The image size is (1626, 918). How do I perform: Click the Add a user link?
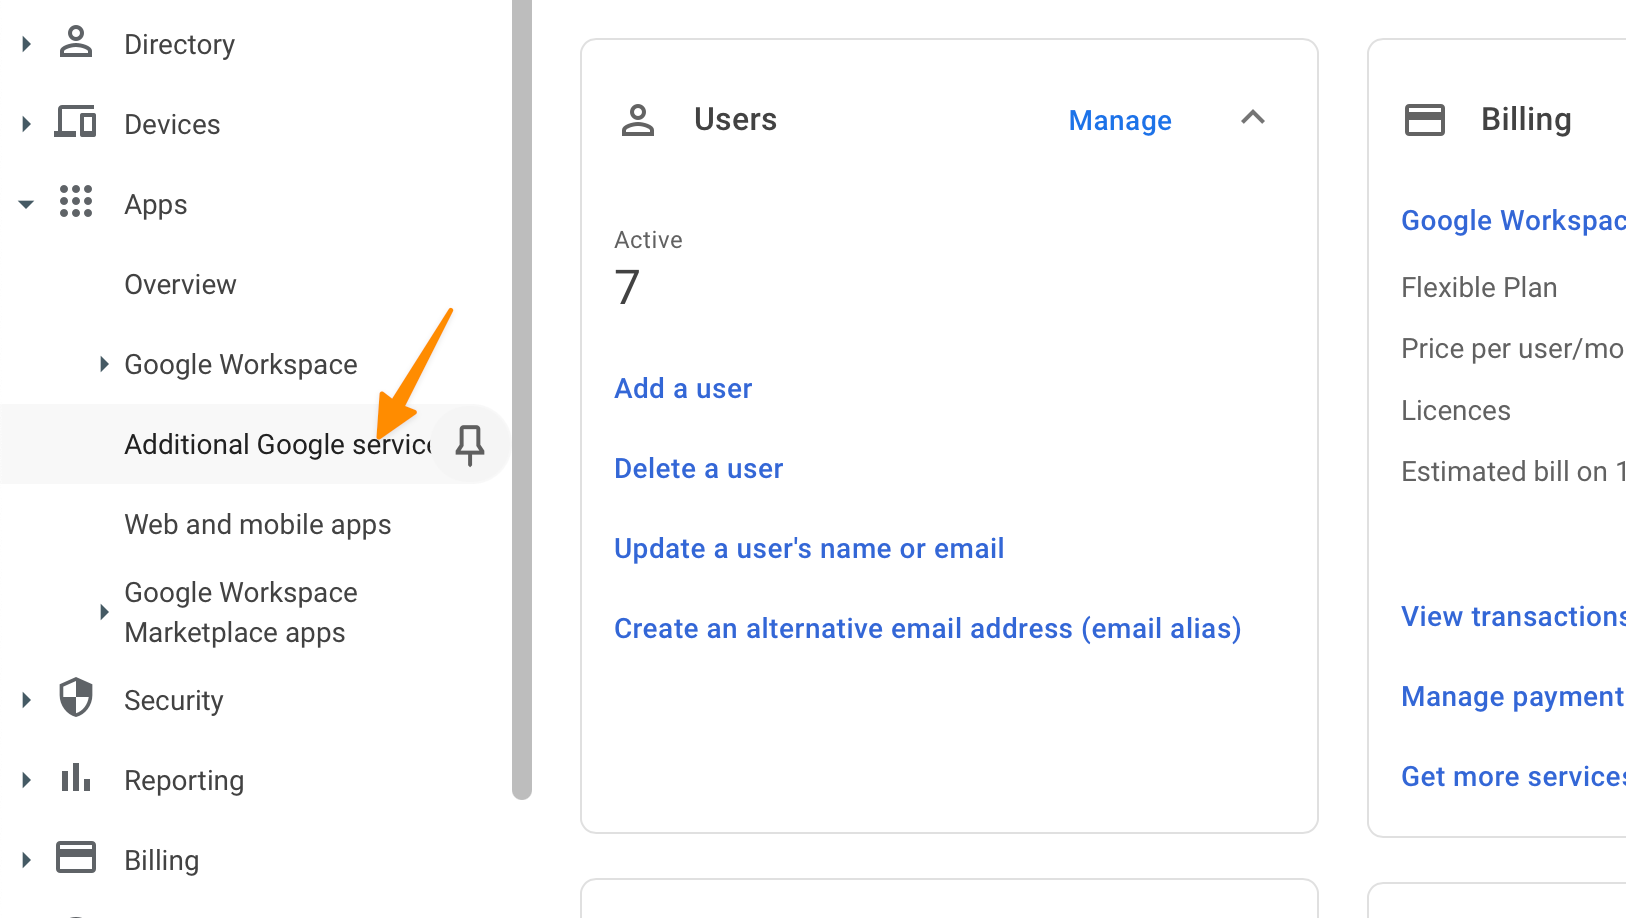(x=683, y=389)
